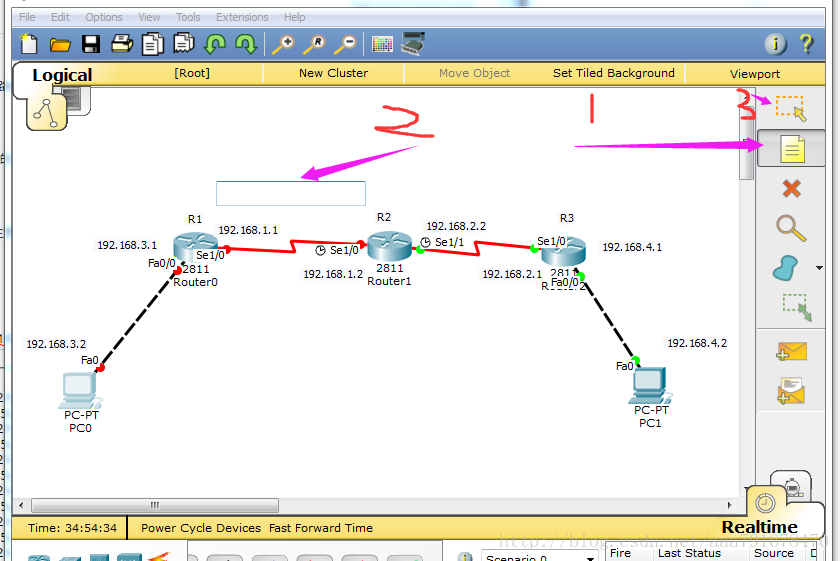Click the Zoom Out magnifier icon
Image resolution: width=840 pixels, height=561 pixels.
[x=345, y=44]
